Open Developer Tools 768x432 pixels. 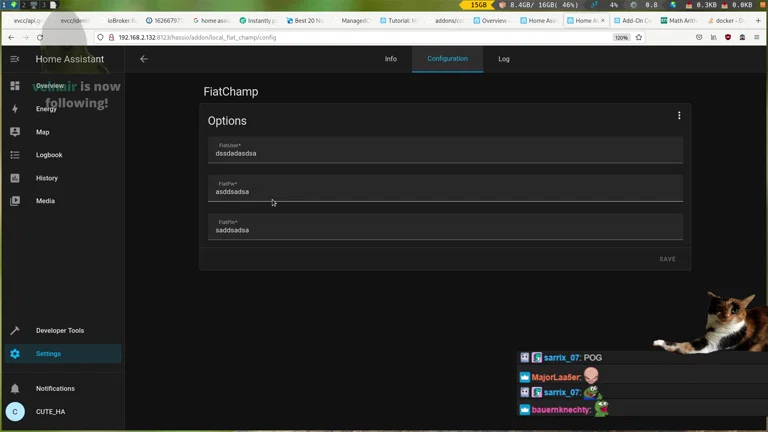(60, 330)
